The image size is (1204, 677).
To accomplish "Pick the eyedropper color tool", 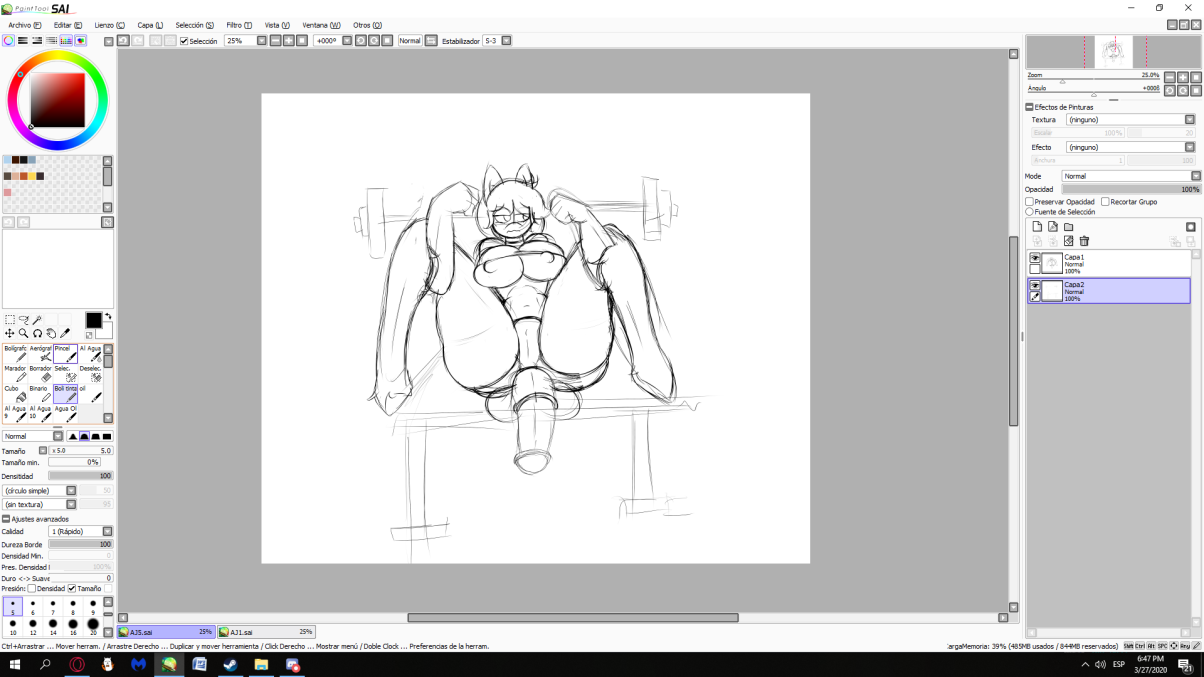I will [65, 334].
